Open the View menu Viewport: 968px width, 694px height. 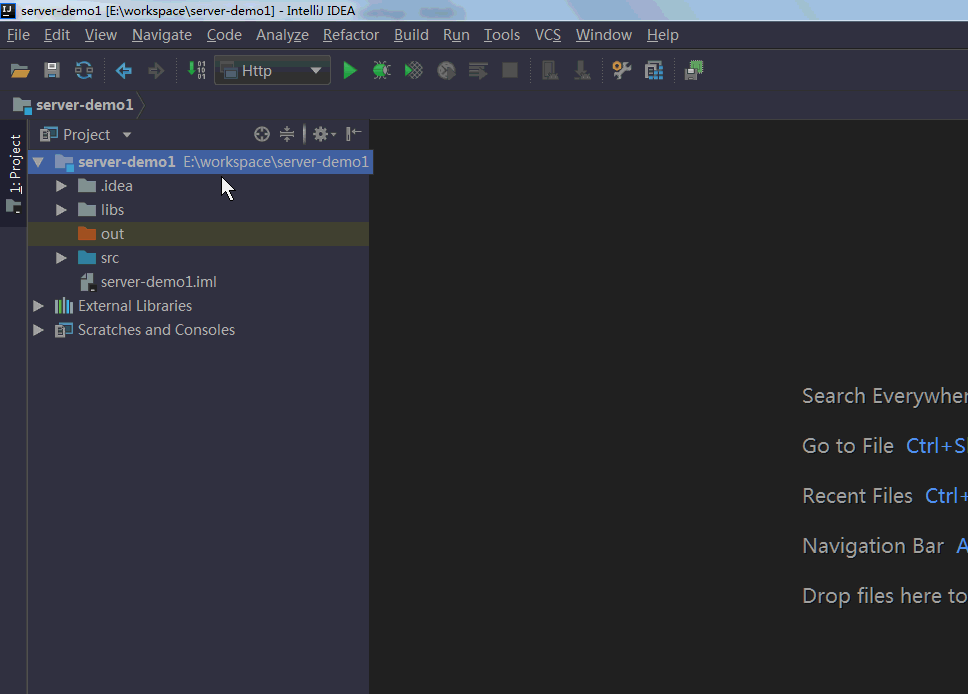[101, 35]
